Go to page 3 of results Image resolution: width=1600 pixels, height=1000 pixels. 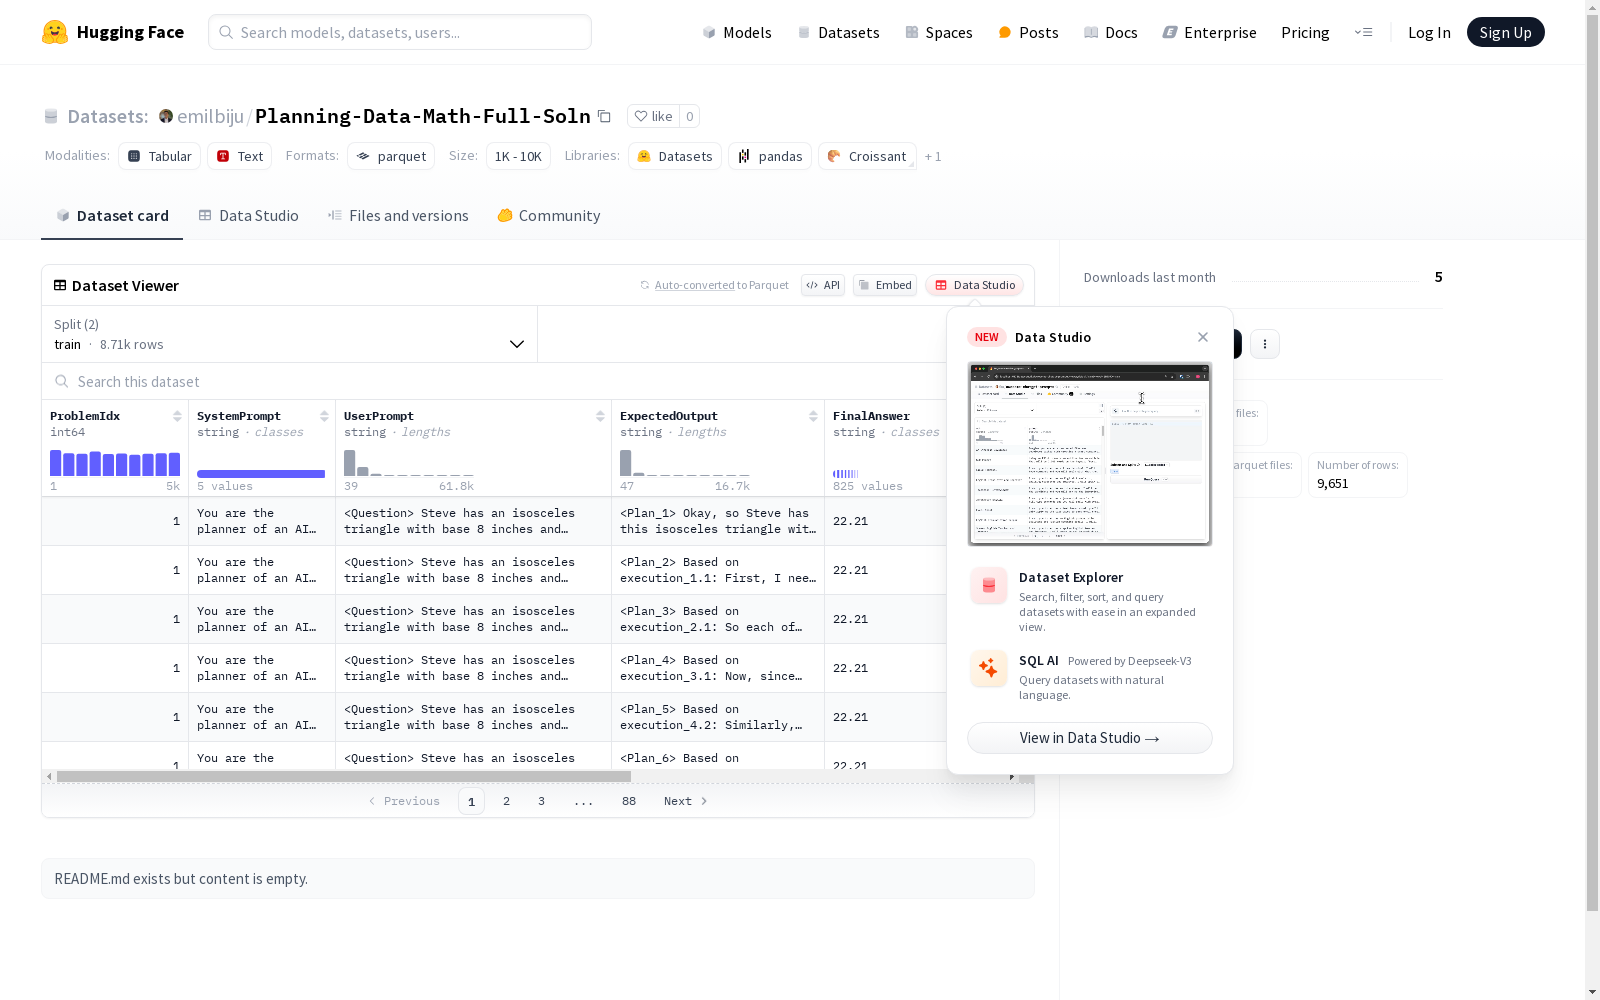[x=542, y=801]
